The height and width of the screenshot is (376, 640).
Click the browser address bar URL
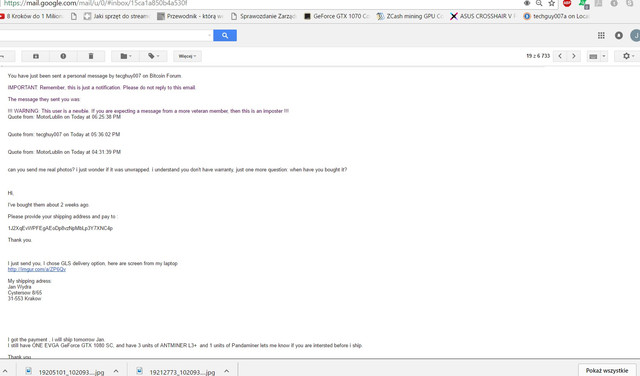pos(95,3)
